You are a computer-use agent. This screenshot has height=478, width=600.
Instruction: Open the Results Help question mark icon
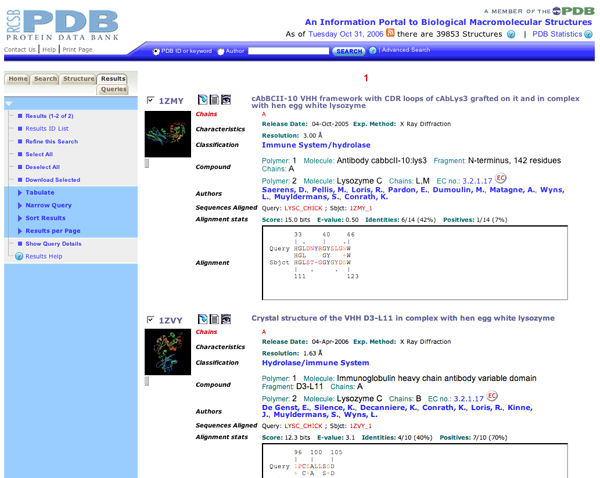click(12, 256)
